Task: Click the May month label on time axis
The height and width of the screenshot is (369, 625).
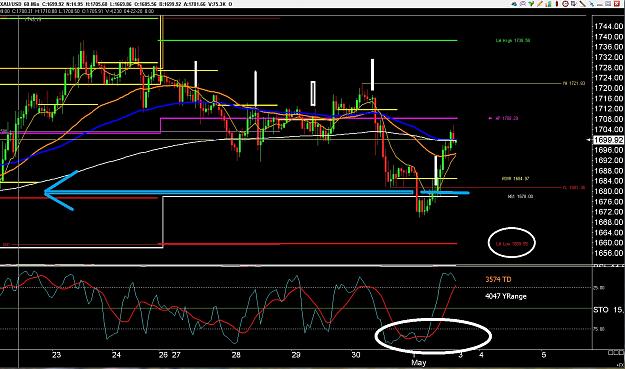Action: 419,363
